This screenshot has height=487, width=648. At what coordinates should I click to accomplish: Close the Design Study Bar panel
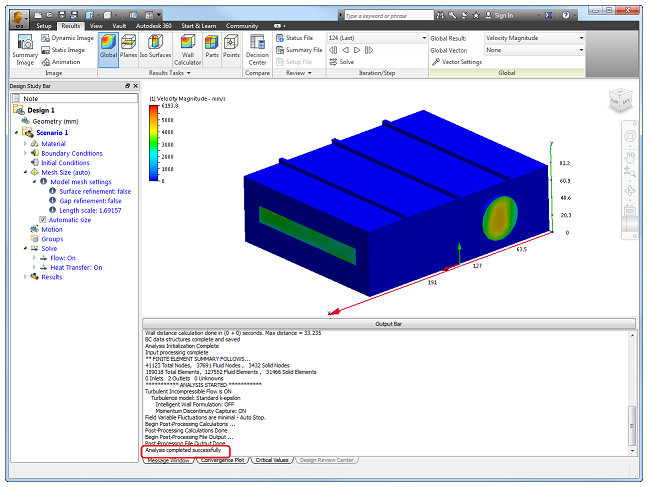[135, 86]
